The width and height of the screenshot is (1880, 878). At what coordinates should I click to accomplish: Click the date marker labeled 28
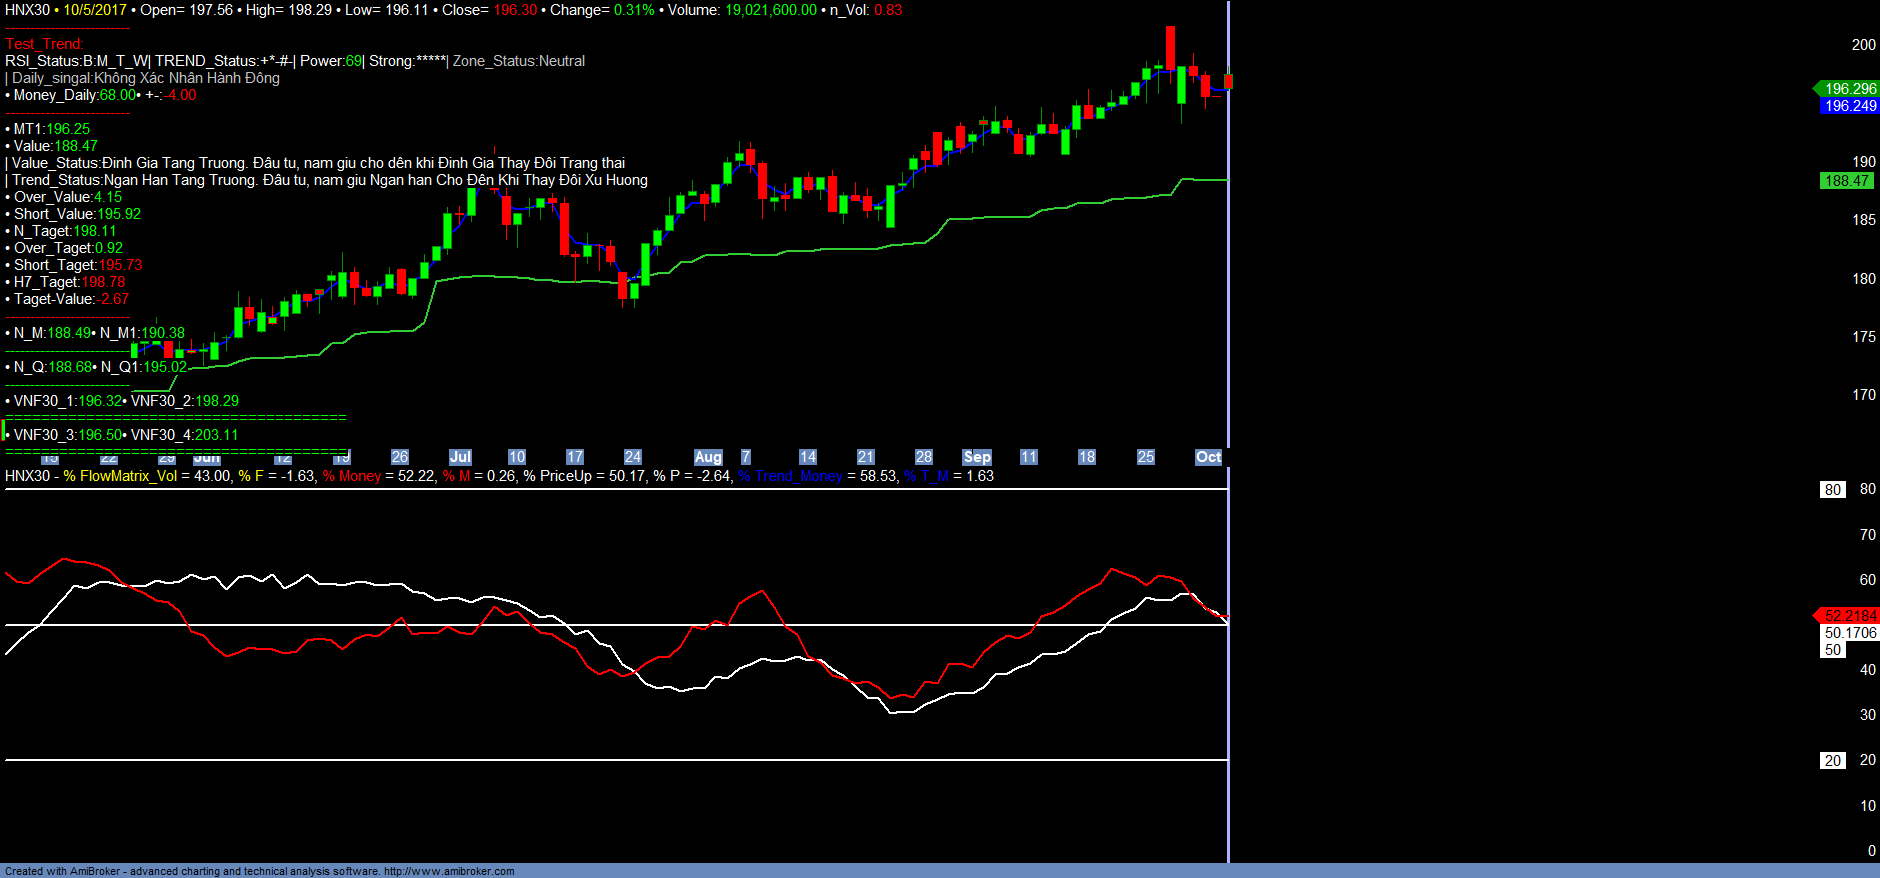tap(924, 457)
